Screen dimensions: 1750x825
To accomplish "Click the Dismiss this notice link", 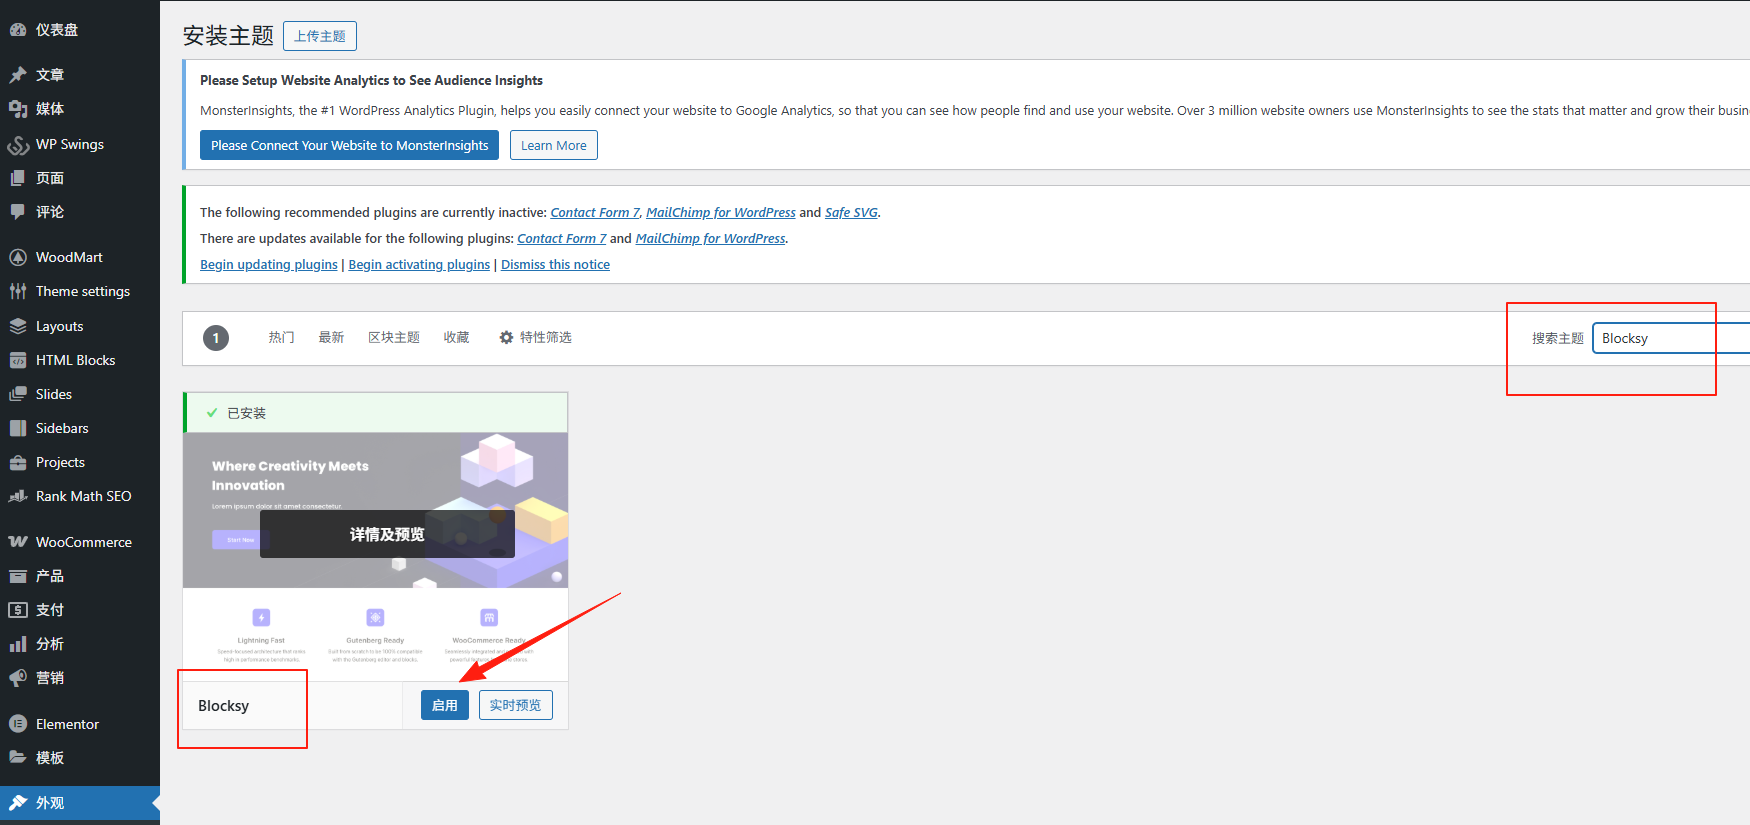I will [x=555, y=265].
